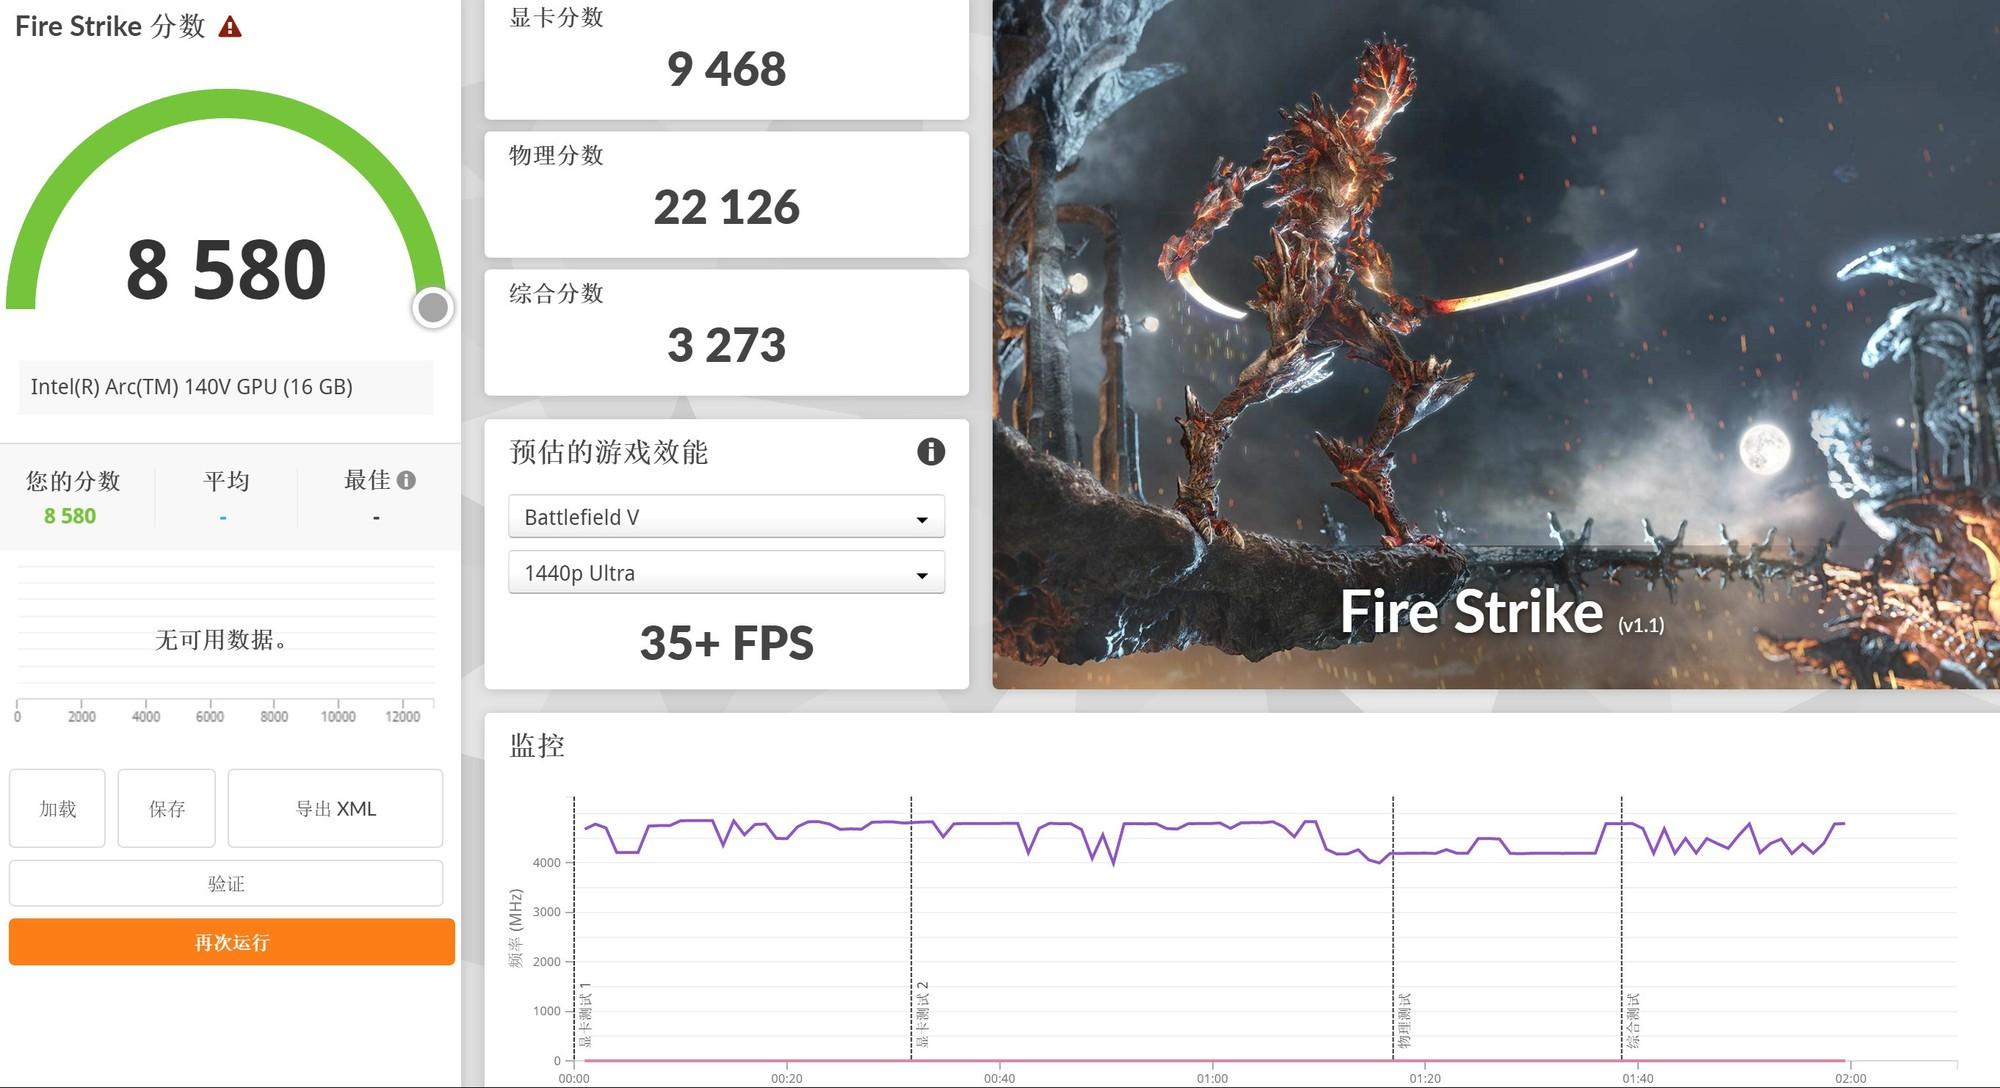This screenshot has width=2000, height=1088.
Task: Click info icon for estimated game performance
Action: click(930, 452)
